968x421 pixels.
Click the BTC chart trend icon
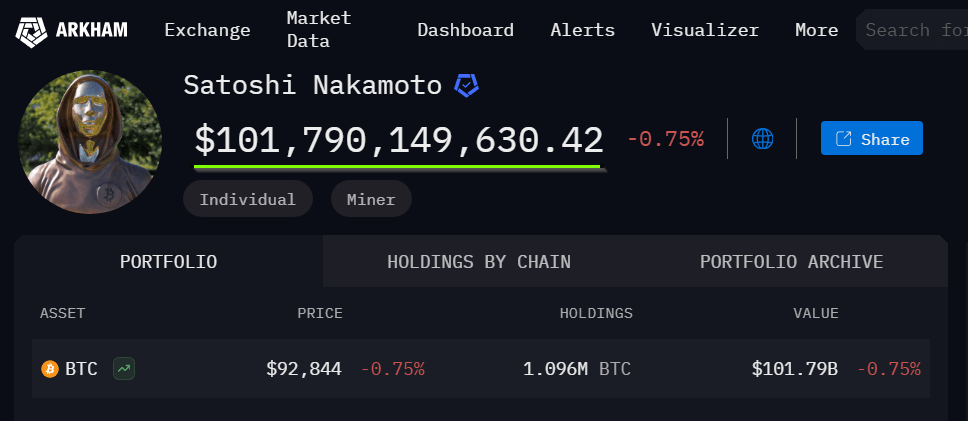[124, 369]
